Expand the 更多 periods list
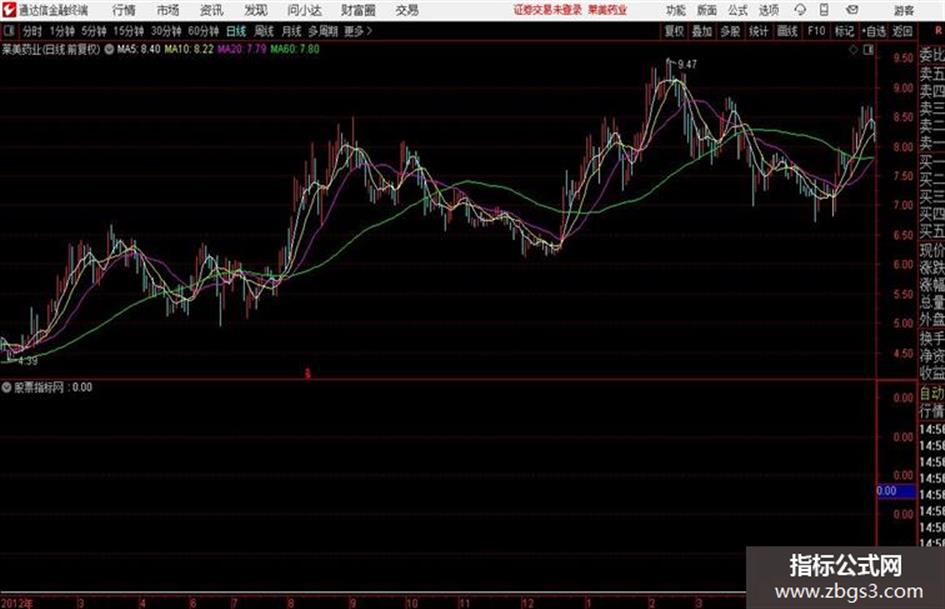945x609 pixels. pos(358,31)
